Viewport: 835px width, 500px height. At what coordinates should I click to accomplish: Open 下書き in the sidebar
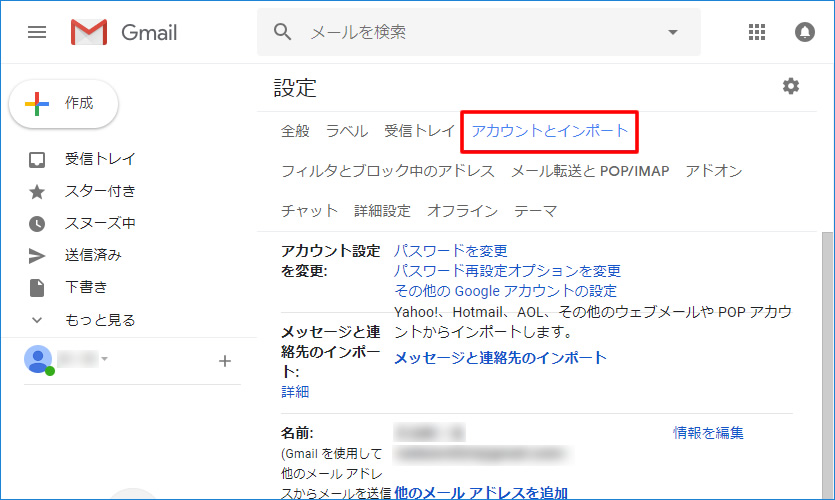click(x=86, y=287)
